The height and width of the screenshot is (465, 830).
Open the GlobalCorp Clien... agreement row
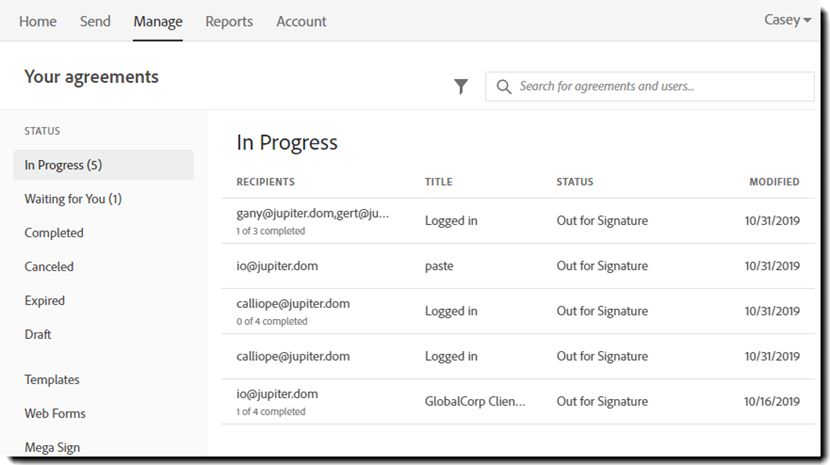475,402
